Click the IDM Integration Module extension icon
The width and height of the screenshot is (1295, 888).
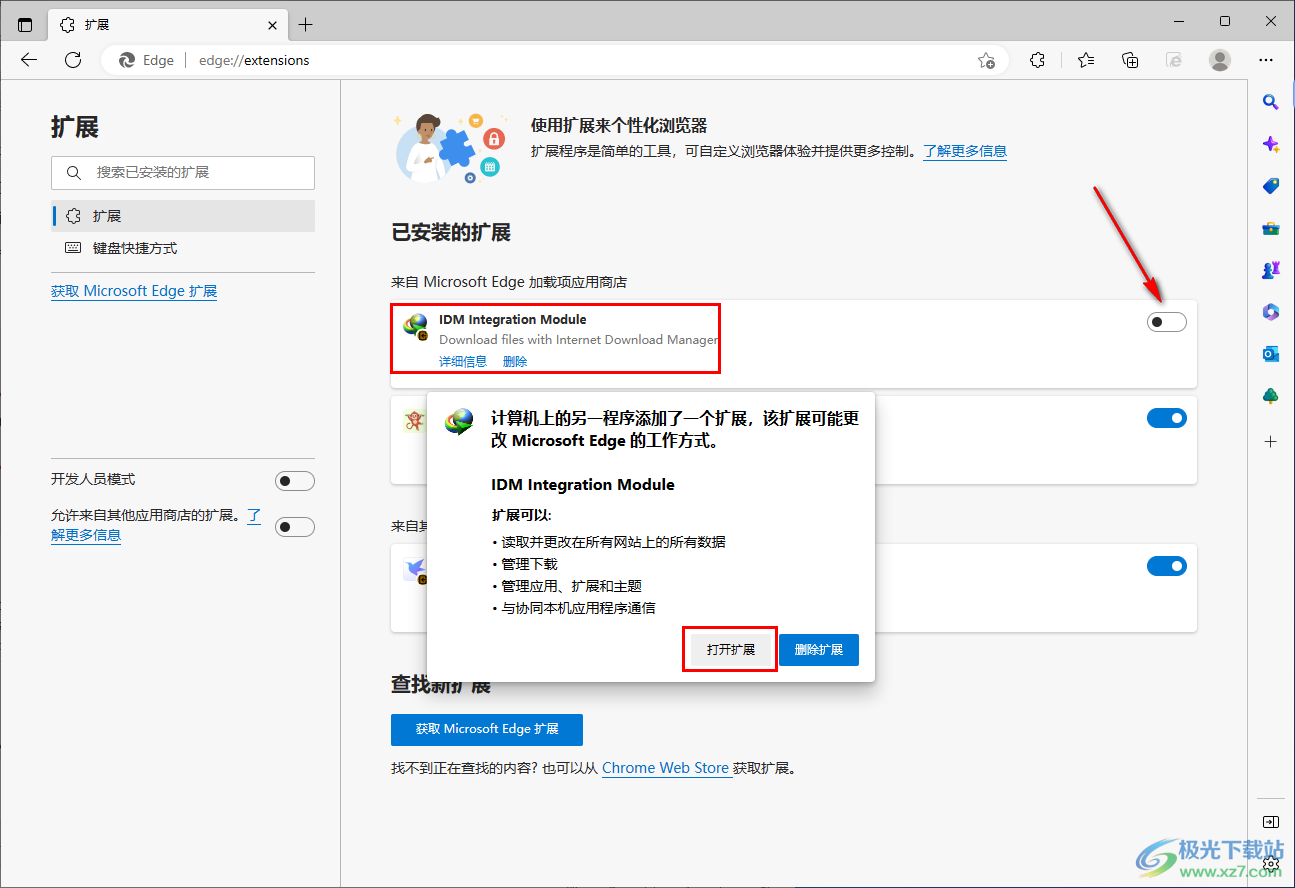tap(415, 326)
